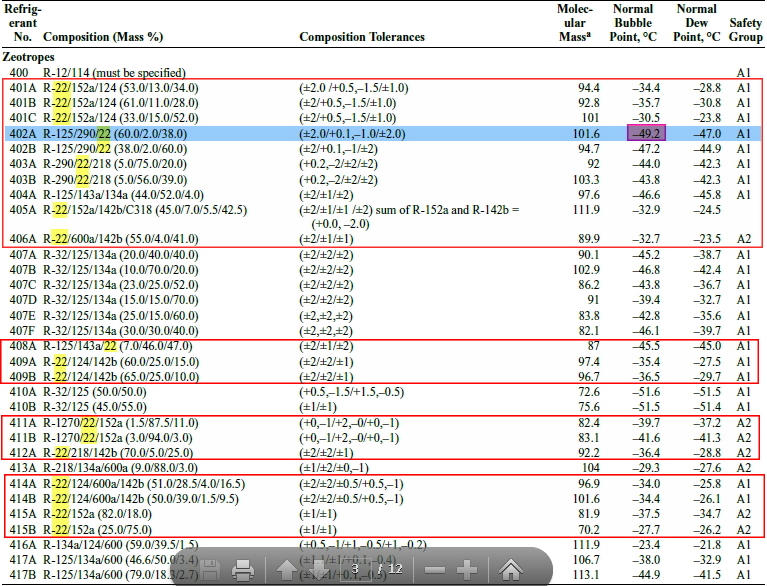Click composition 'R-125/290/22 (38.0/2.0/60.0)'
Image resolution: width=767 pixels, height=586 pixels.
pyautogui.click(x=115, y=149)
